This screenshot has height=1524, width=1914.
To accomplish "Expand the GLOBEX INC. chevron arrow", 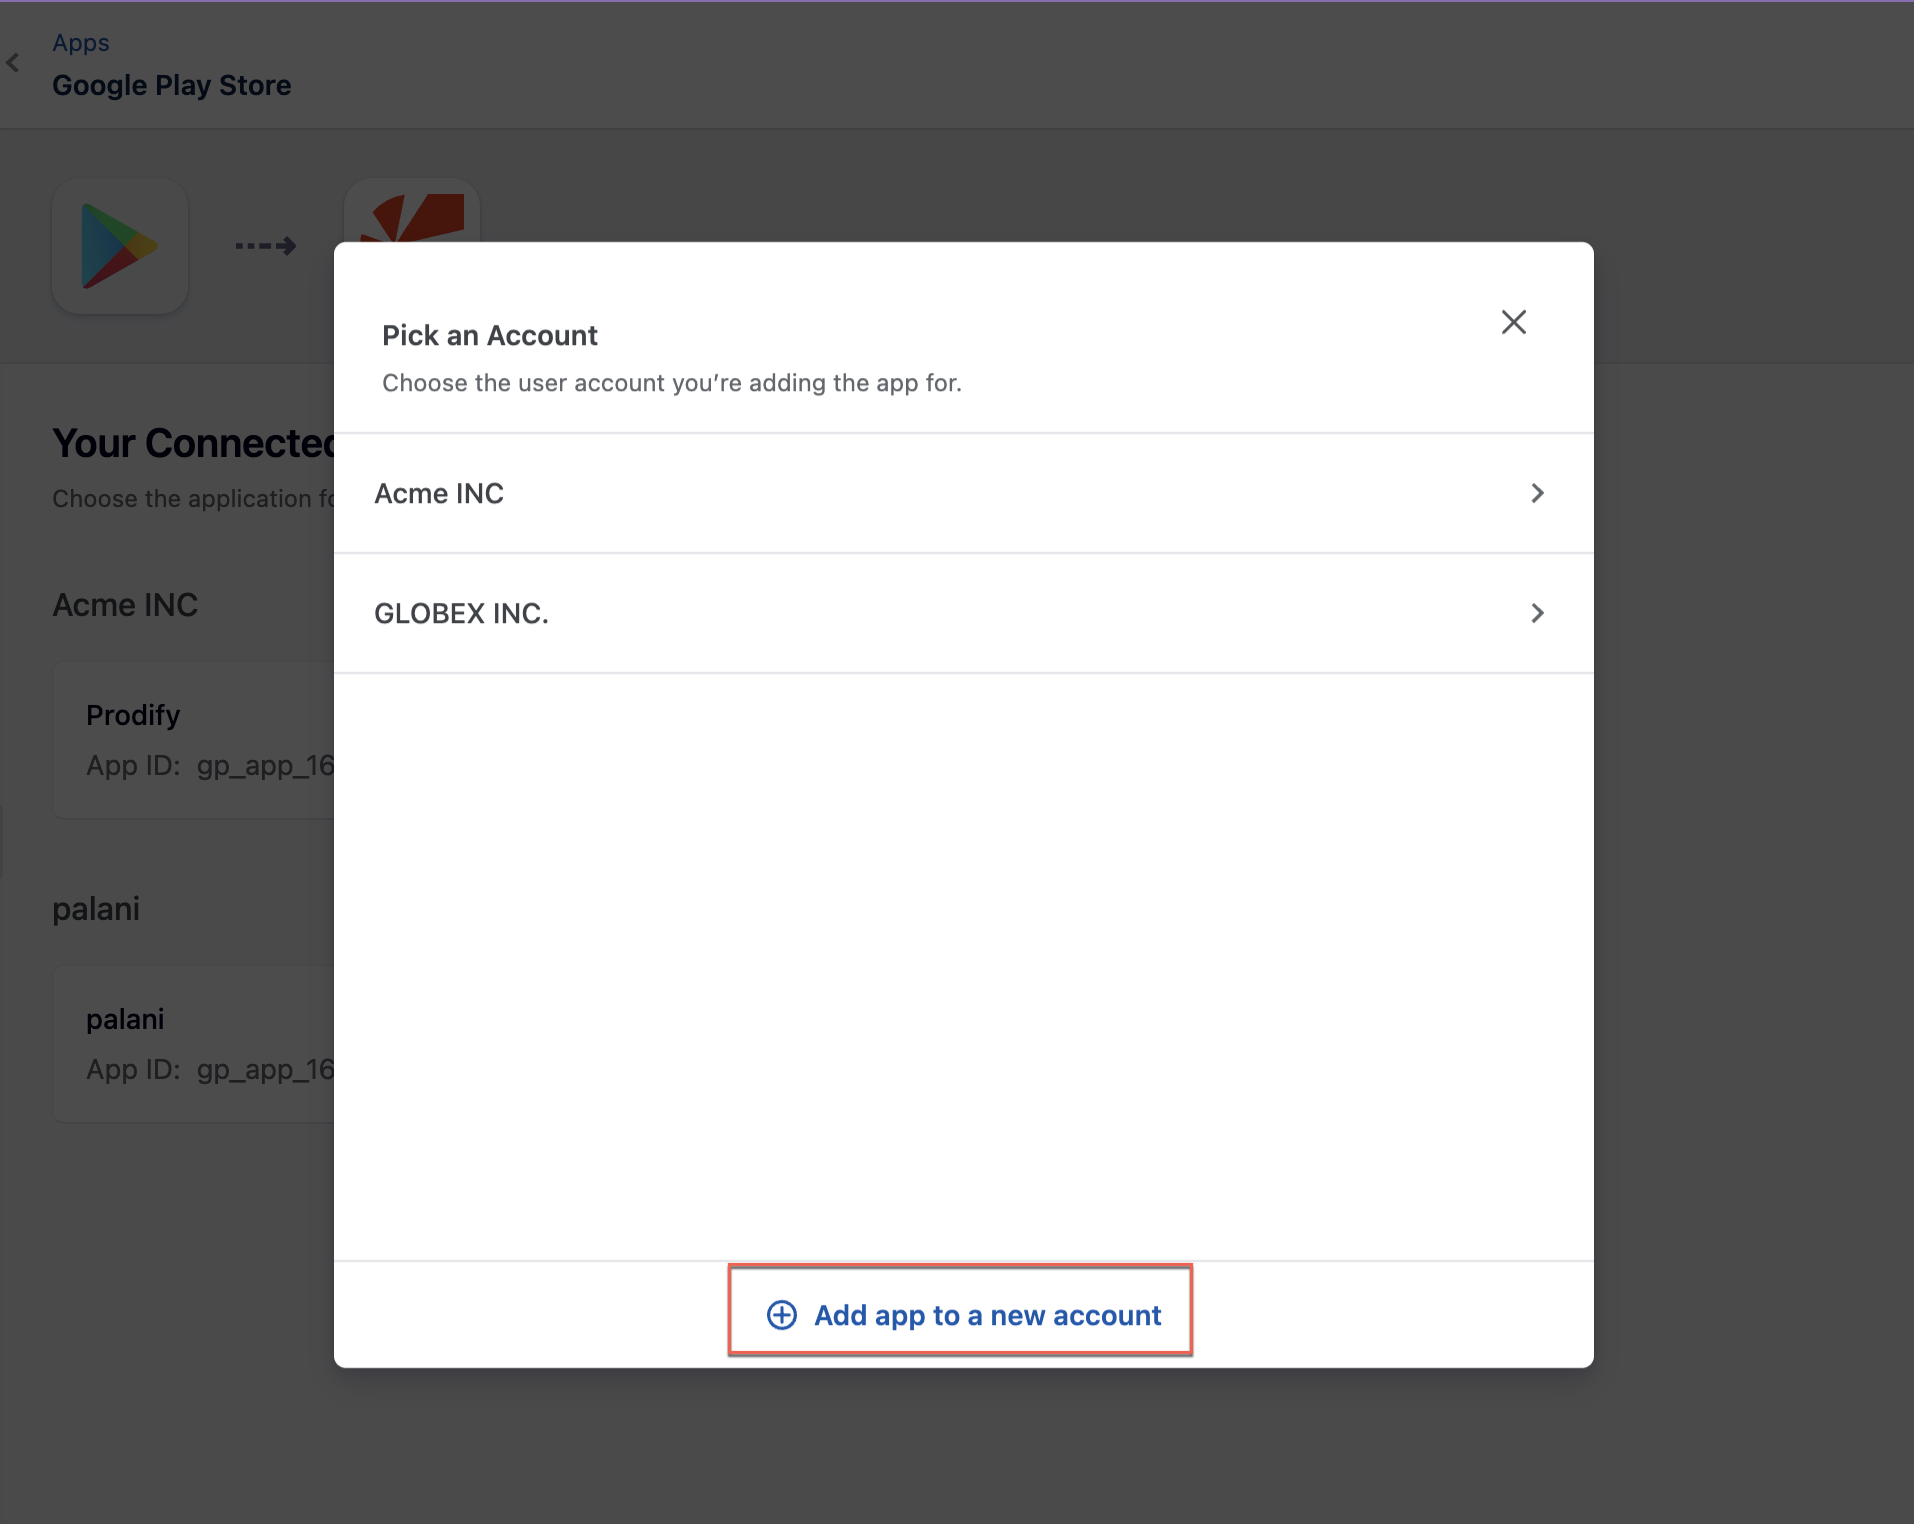I will 1537,613.
